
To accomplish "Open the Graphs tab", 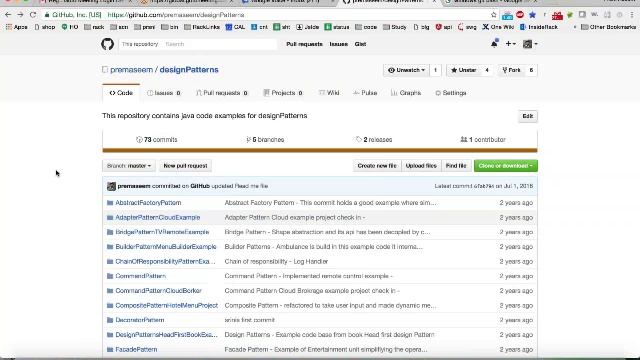I will [x=406, y=93].
